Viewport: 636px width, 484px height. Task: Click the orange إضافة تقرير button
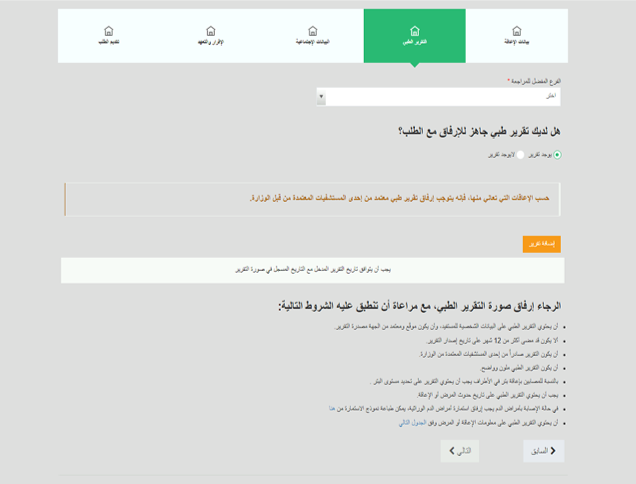(541, 244)
